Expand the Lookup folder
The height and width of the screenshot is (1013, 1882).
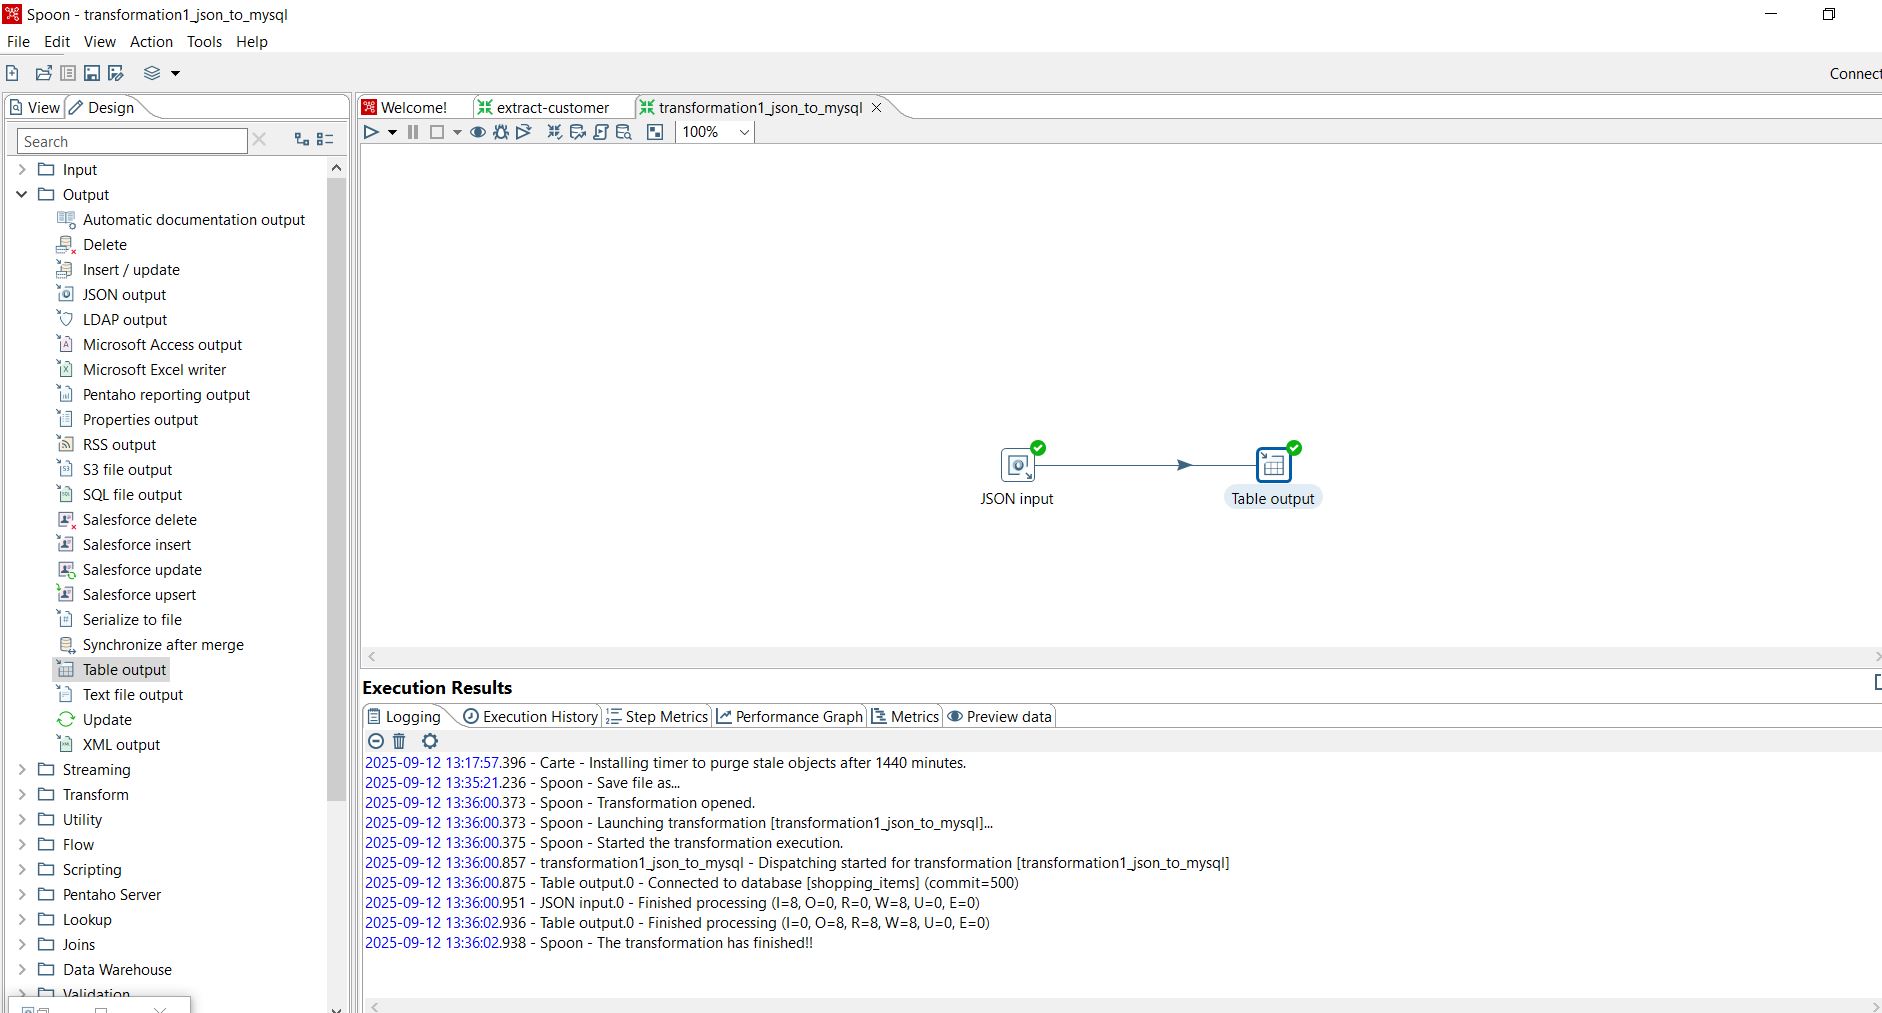pyautogui.click(x=22, y=919)
